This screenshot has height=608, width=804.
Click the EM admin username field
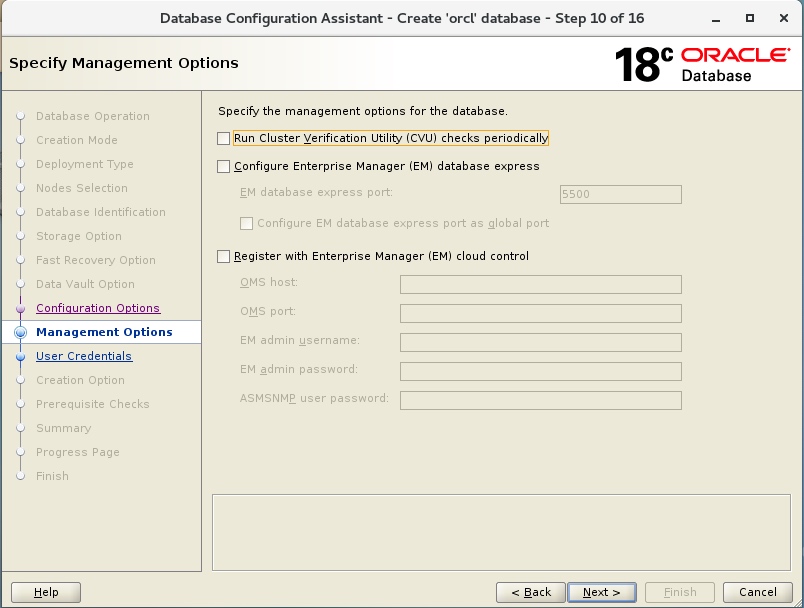(x=540, y=342)
